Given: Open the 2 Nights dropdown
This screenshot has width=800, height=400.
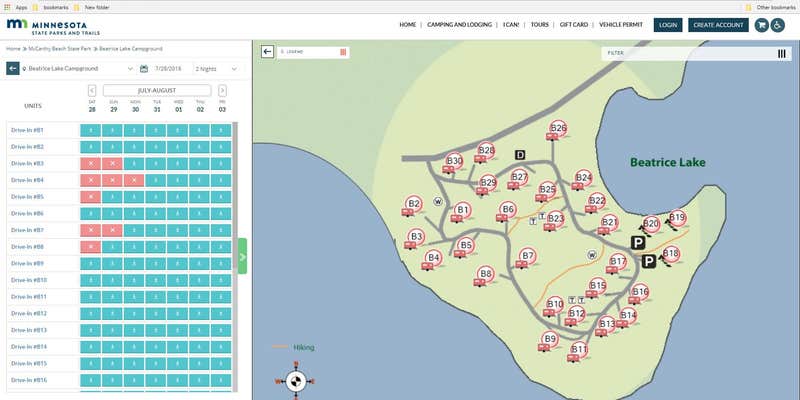Looking at the screenshot, I should pyautogui.click(x=217, y=68).
